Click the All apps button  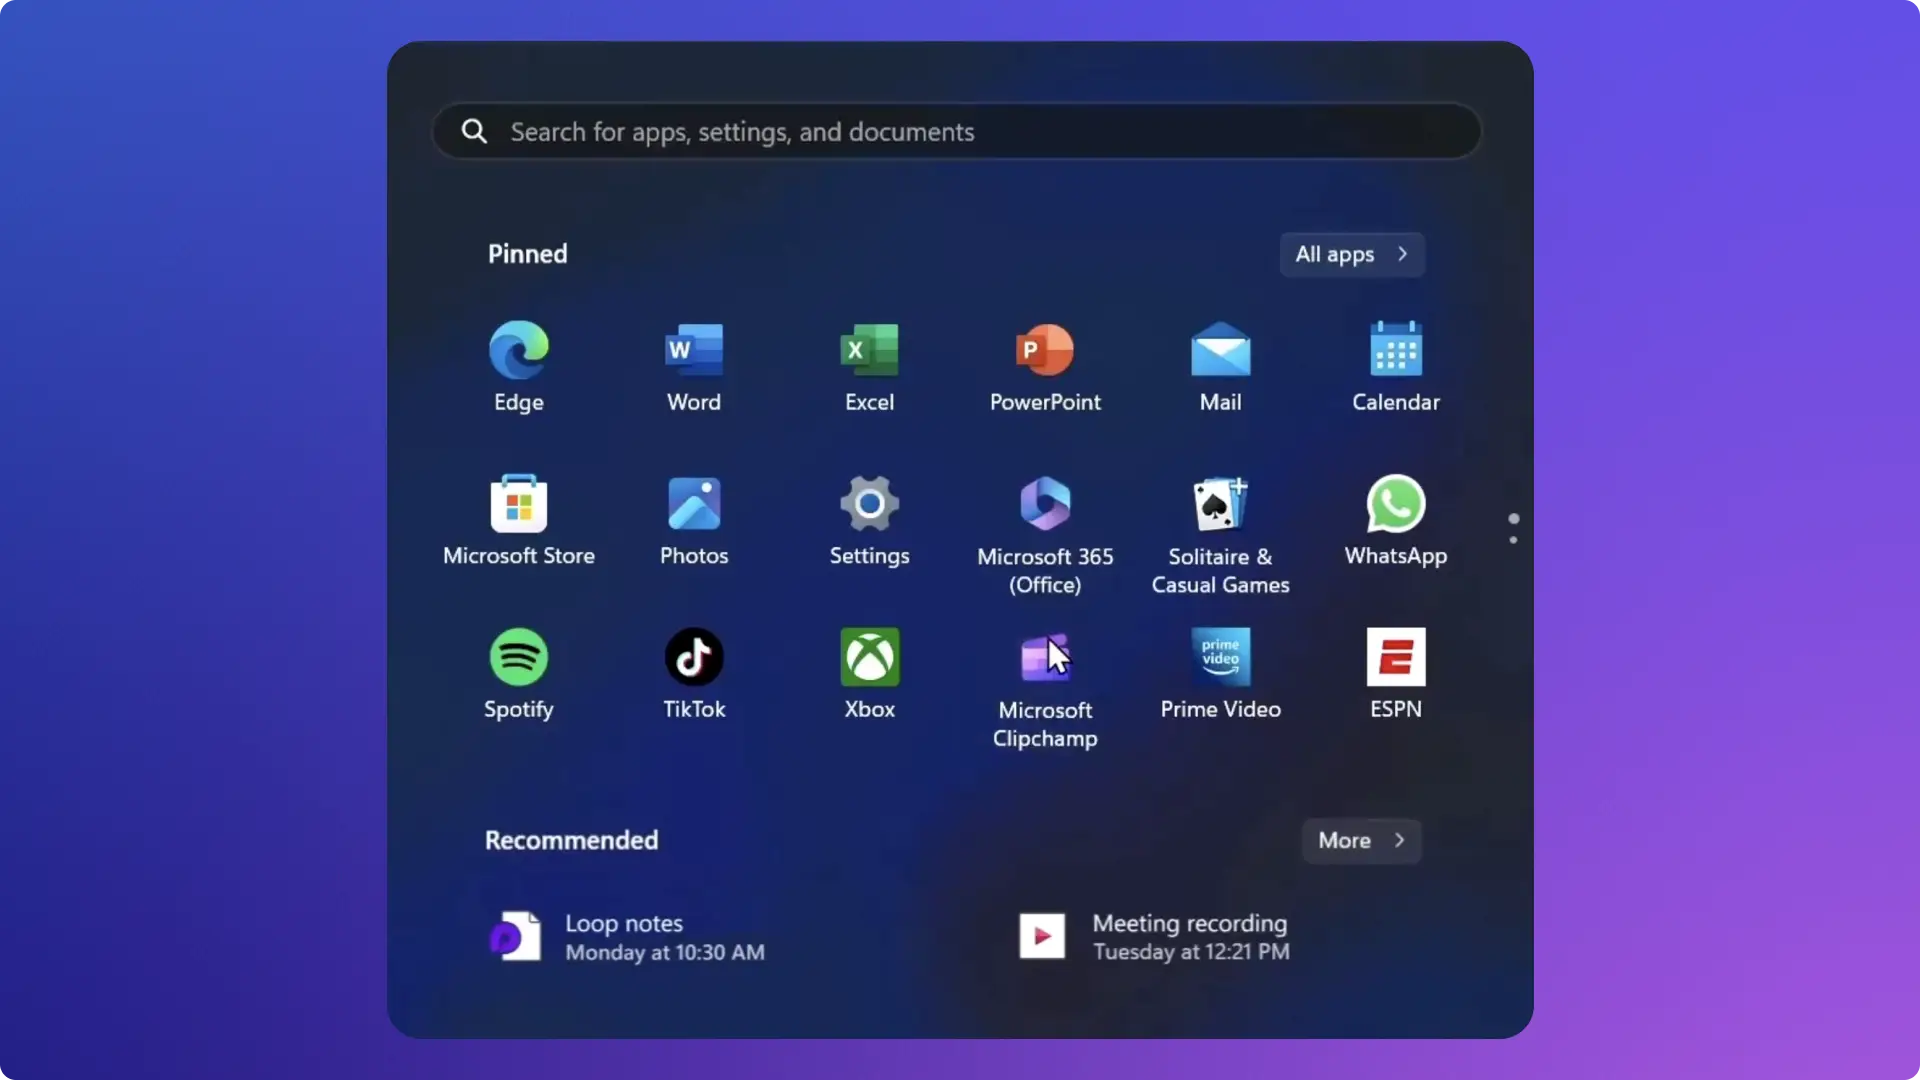pos(1352,254)
